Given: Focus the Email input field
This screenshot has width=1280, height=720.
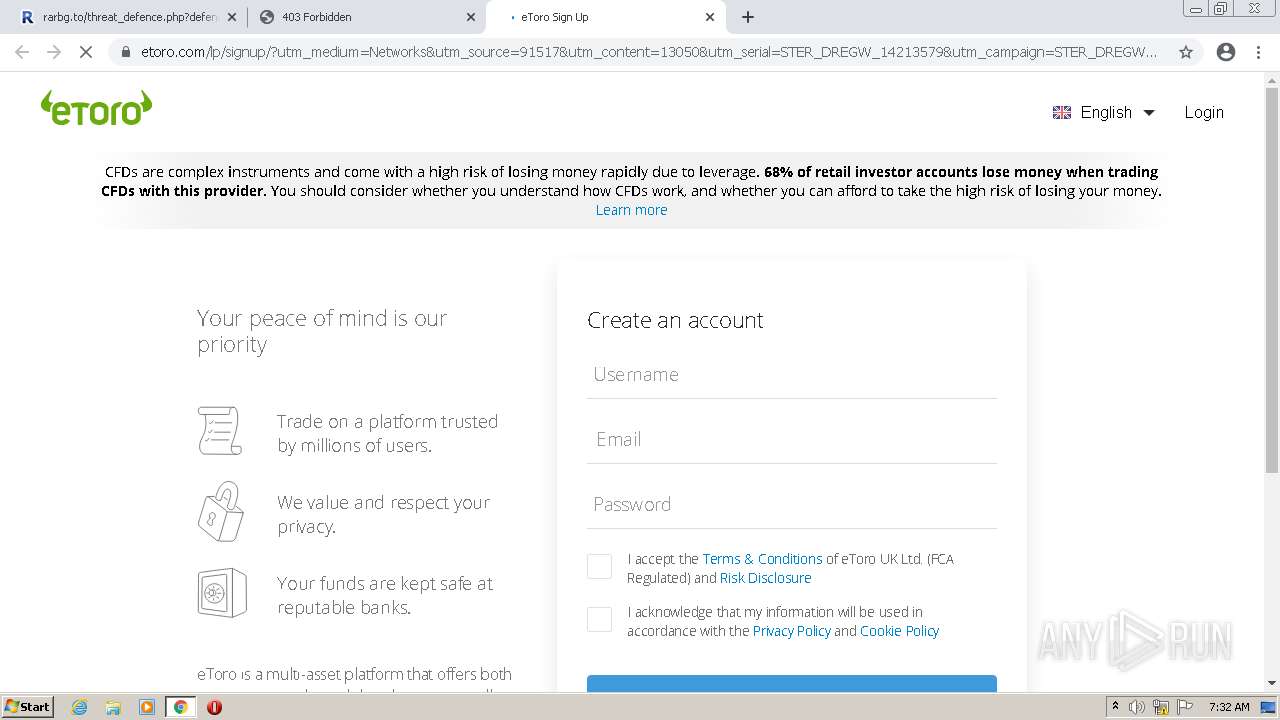Looking at the screenshot, I should [x=792, y=440].
